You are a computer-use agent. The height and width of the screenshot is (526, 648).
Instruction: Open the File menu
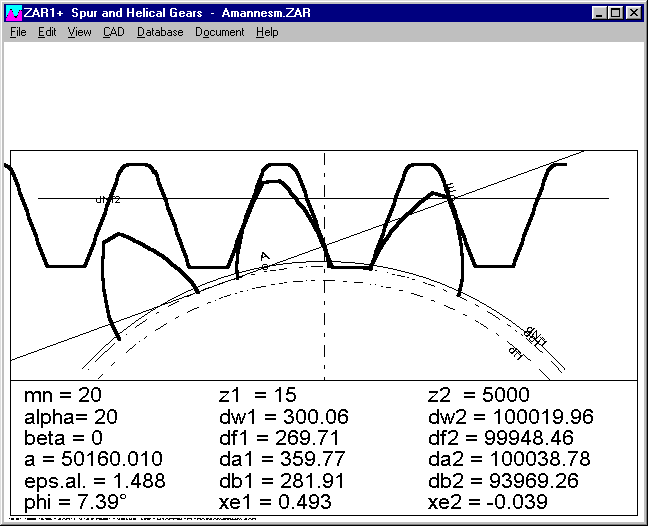point(17,32)
